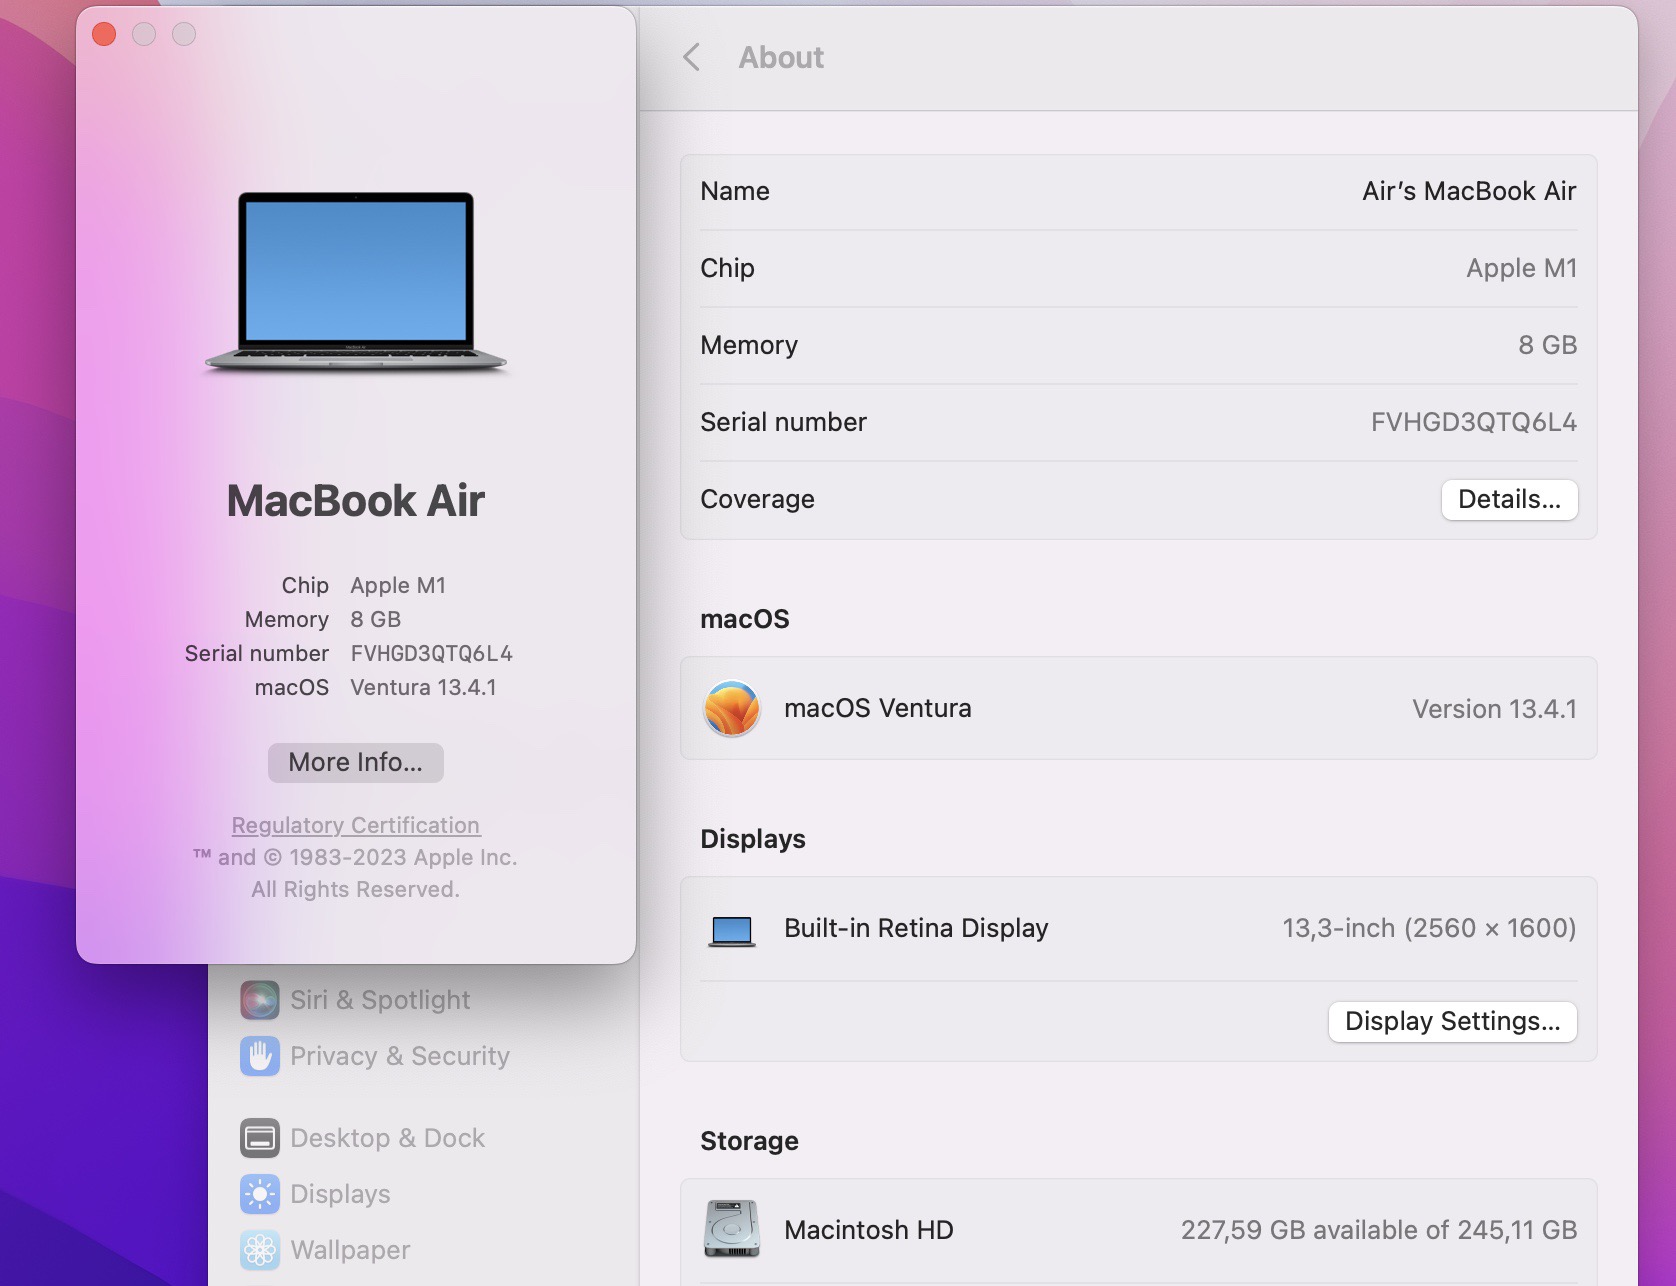Click 'Apple M1' value in settings Chip row

coord(1521,268)
